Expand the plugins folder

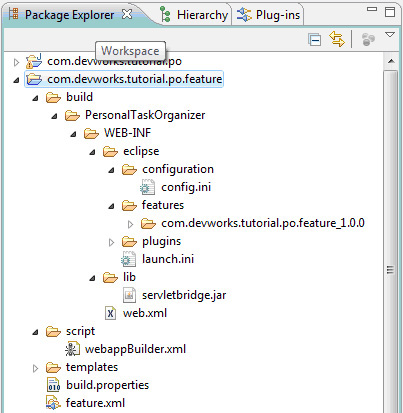pyautogui.click(x=112, y=242)
